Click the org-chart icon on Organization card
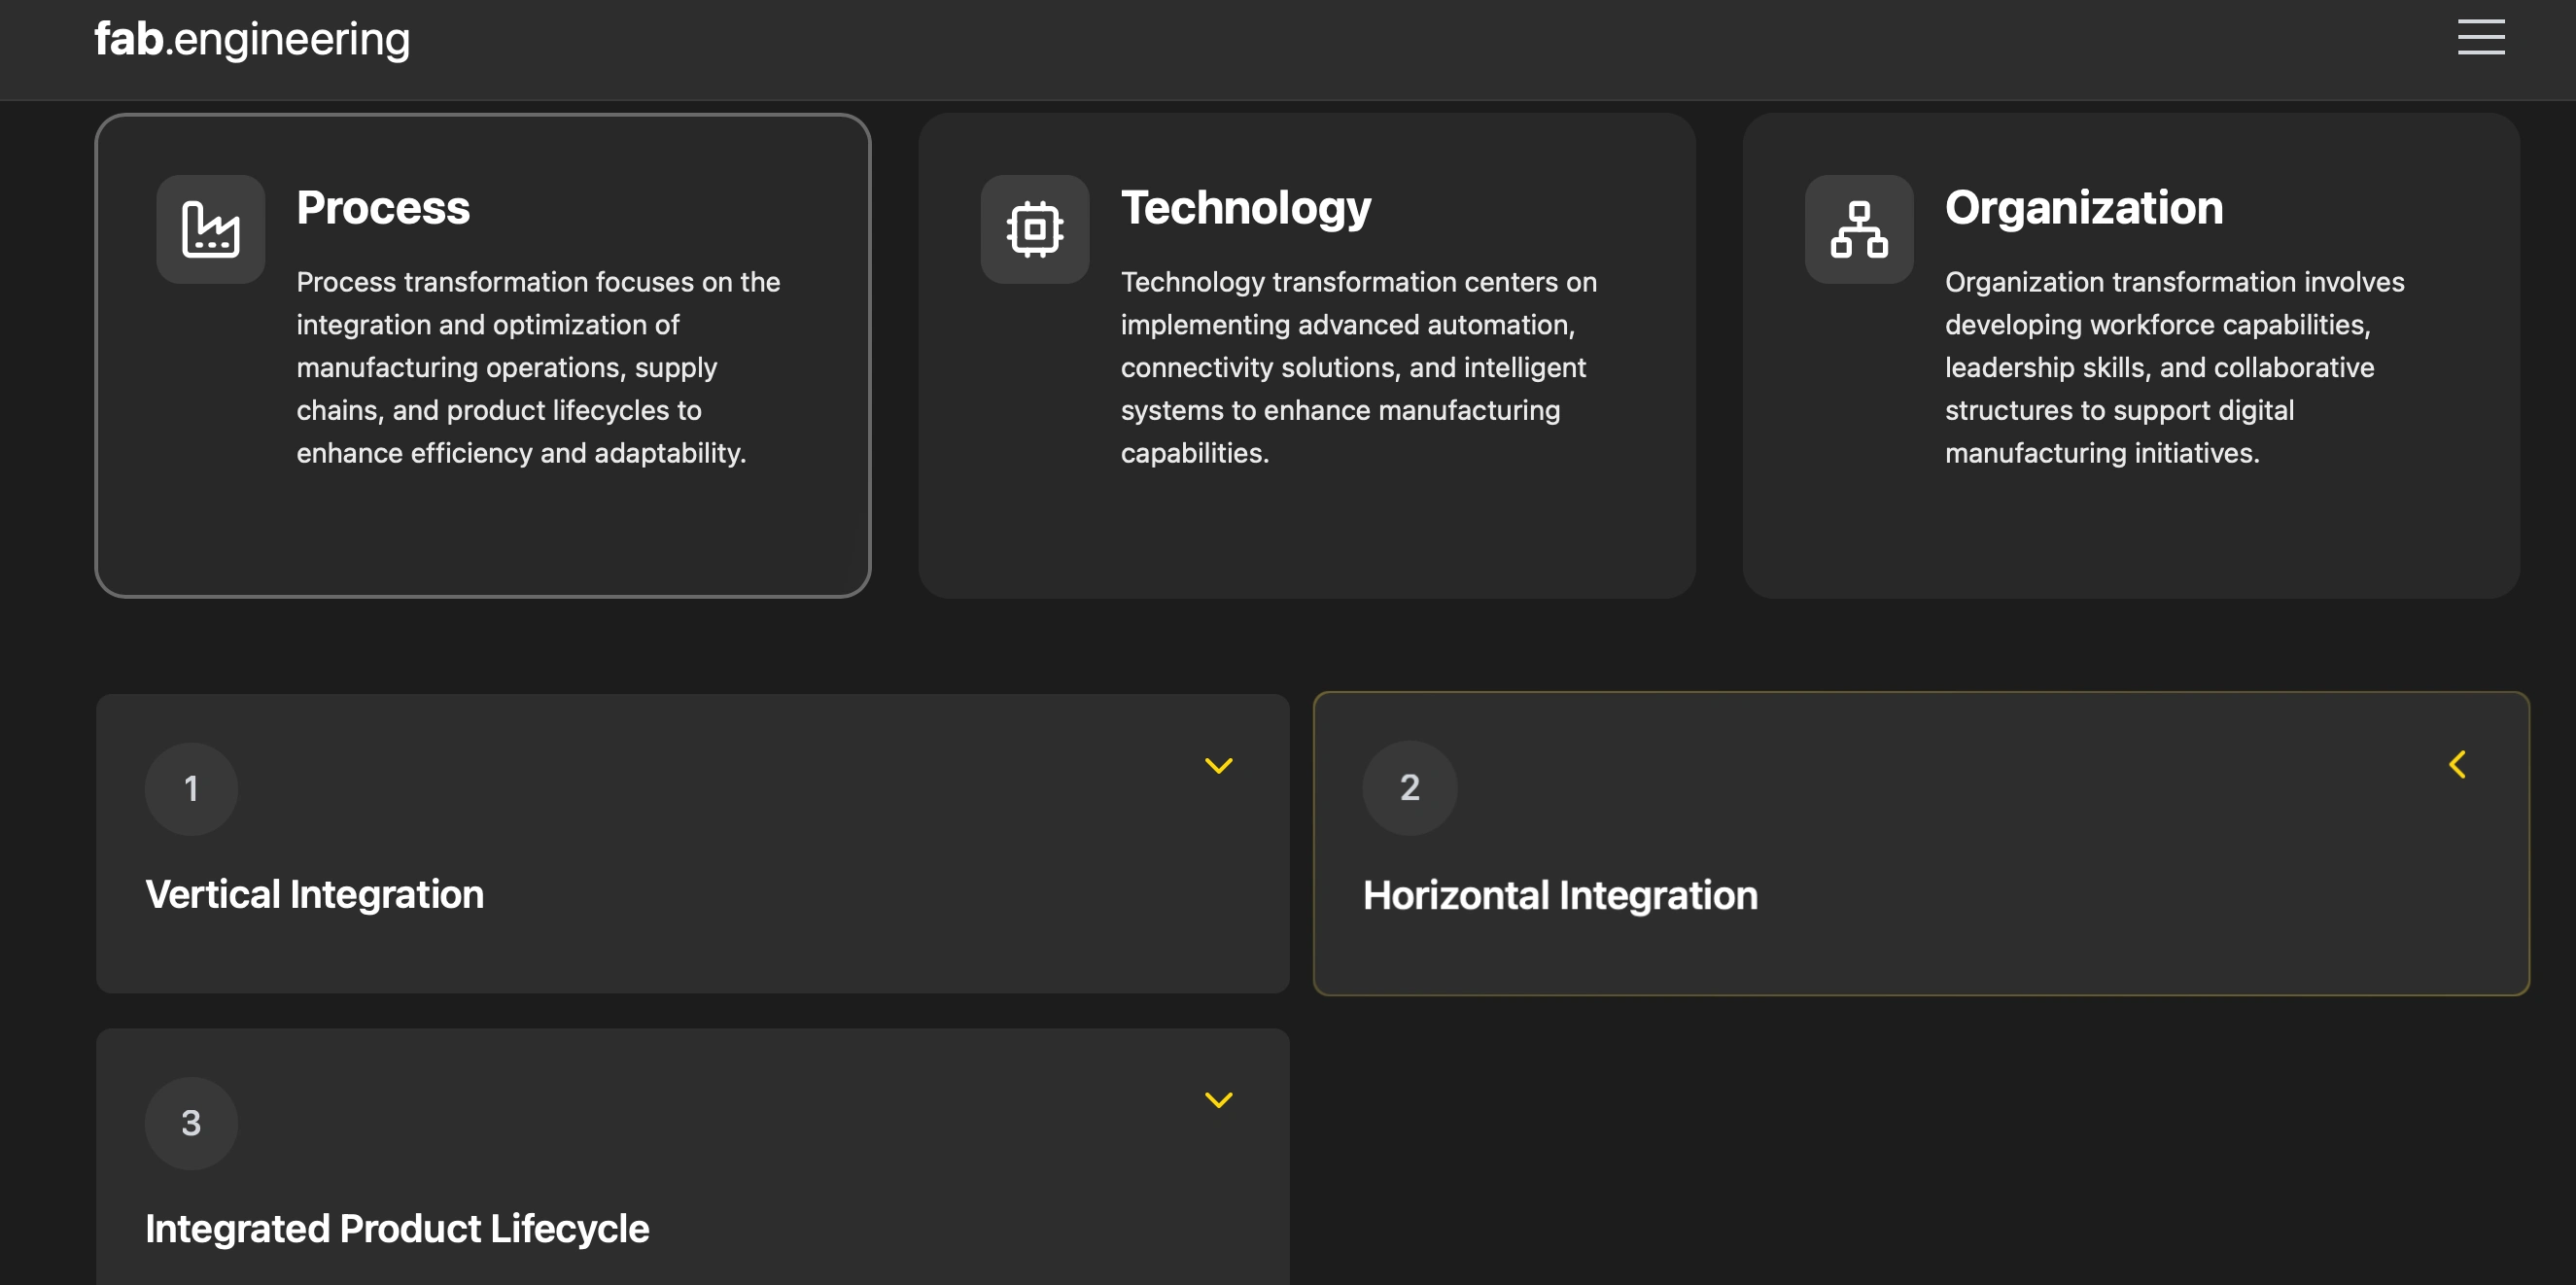The image size is (2576, 1285). coord(1858,229)
